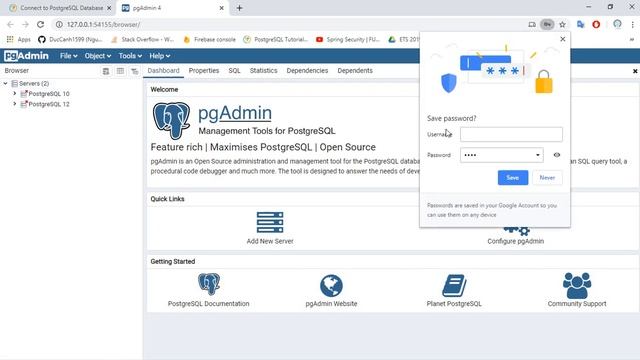
Task: Open the Password dropdown in popup
Action: 538,155
